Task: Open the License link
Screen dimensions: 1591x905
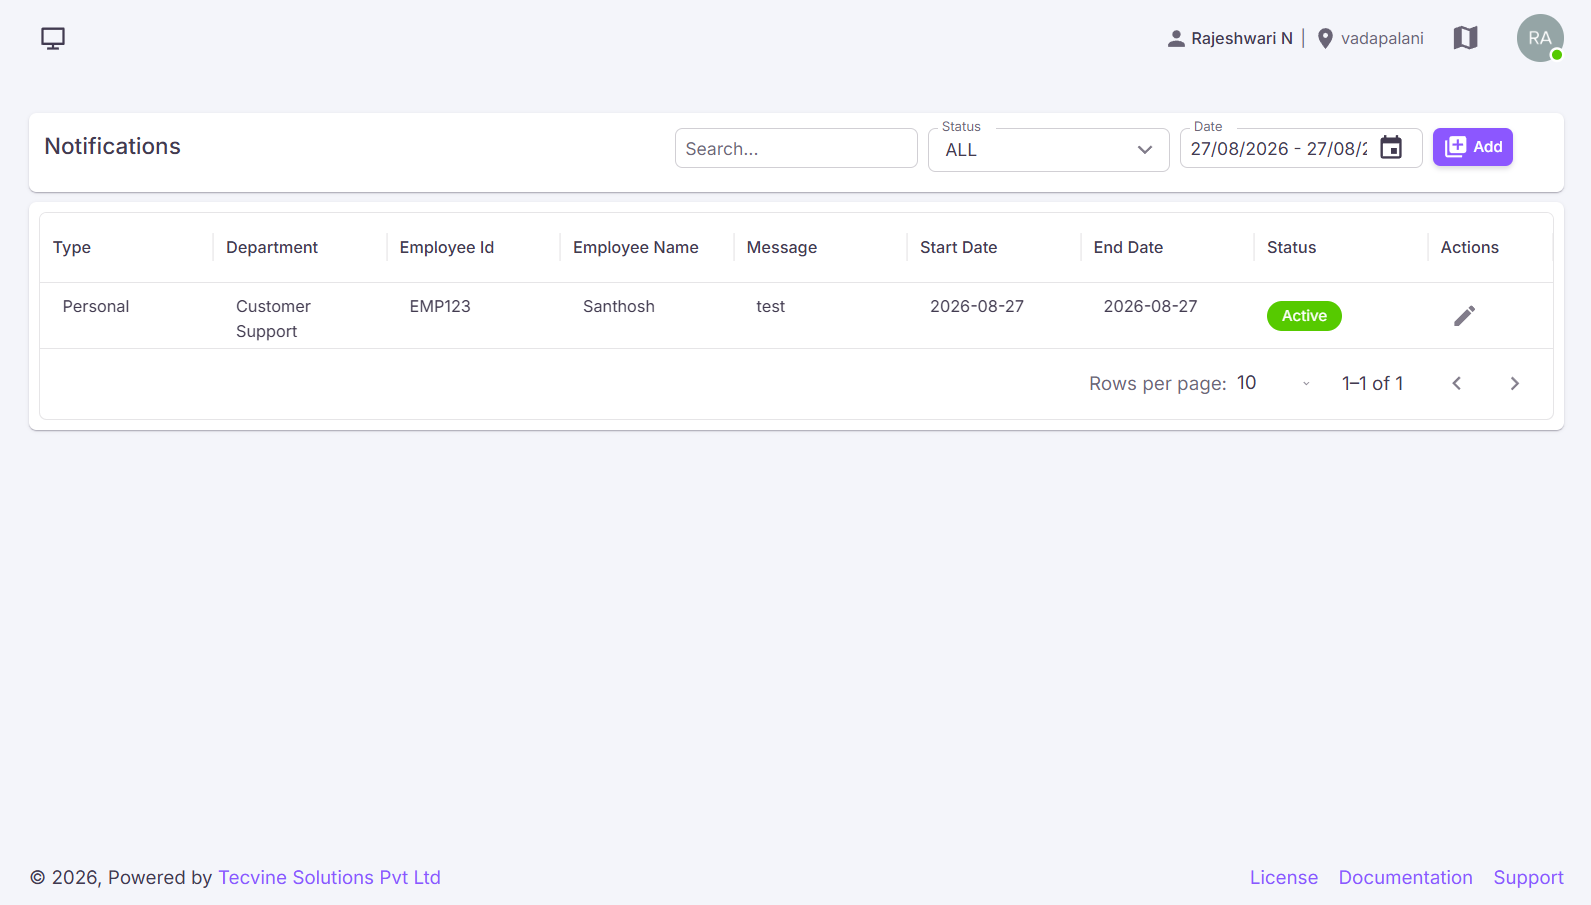Action: pyautogui.click(x=1283, y=877)
